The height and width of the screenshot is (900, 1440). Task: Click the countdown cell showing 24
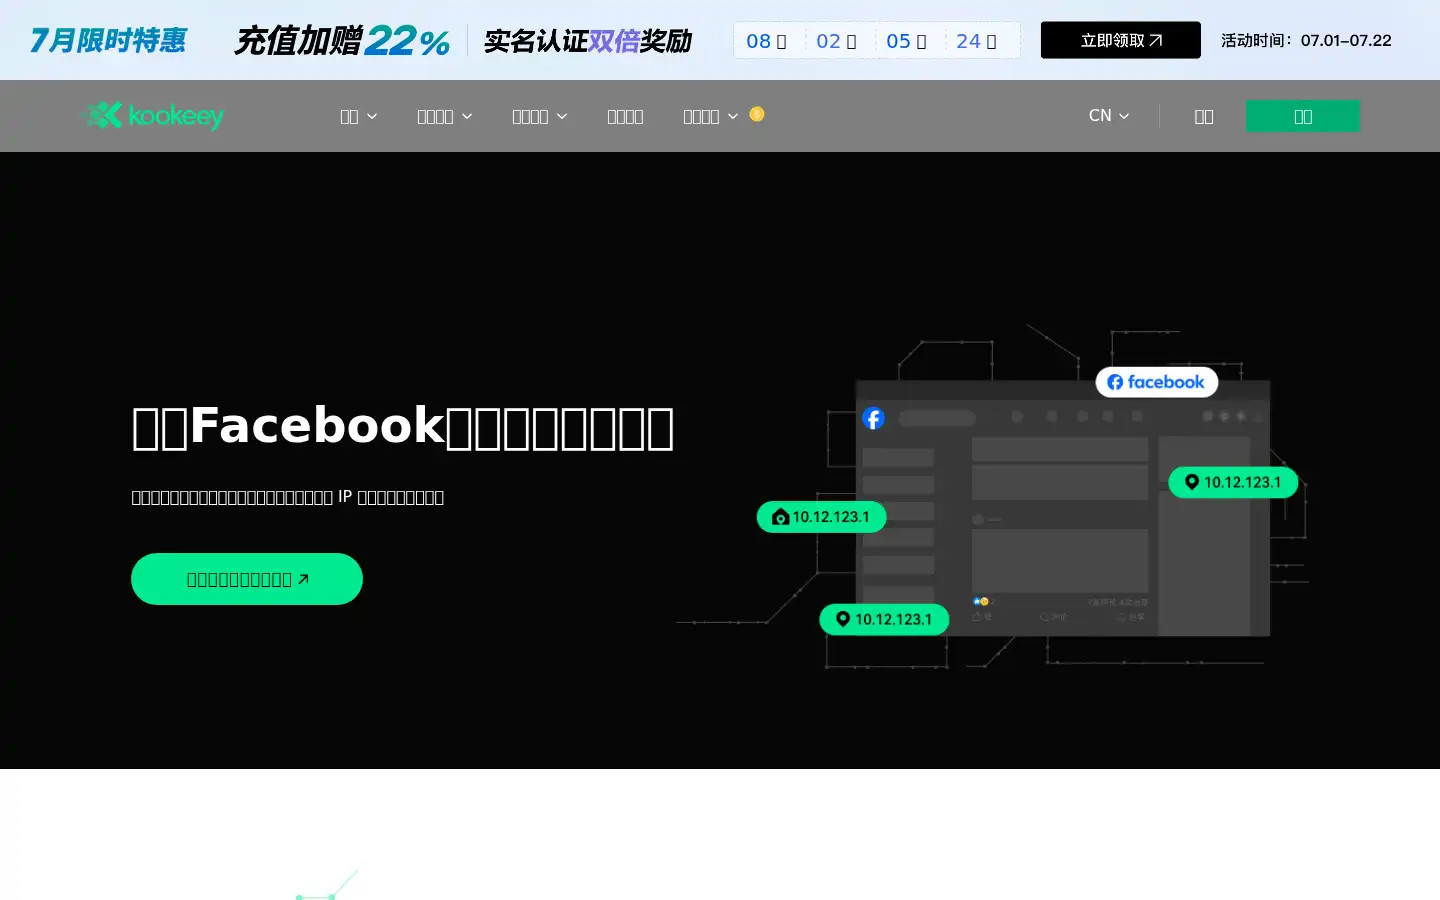point(978,41)
